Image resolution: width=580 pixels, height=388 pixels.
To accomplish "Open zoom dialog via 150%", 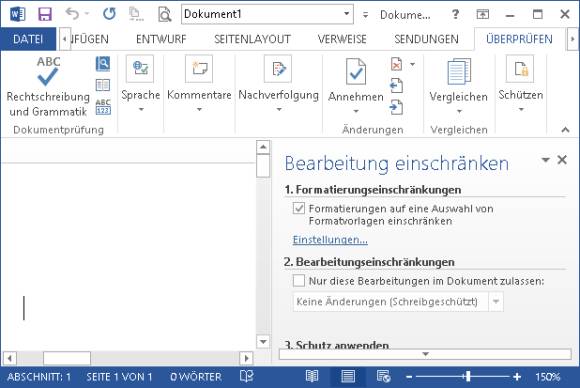I will (547, 377).
